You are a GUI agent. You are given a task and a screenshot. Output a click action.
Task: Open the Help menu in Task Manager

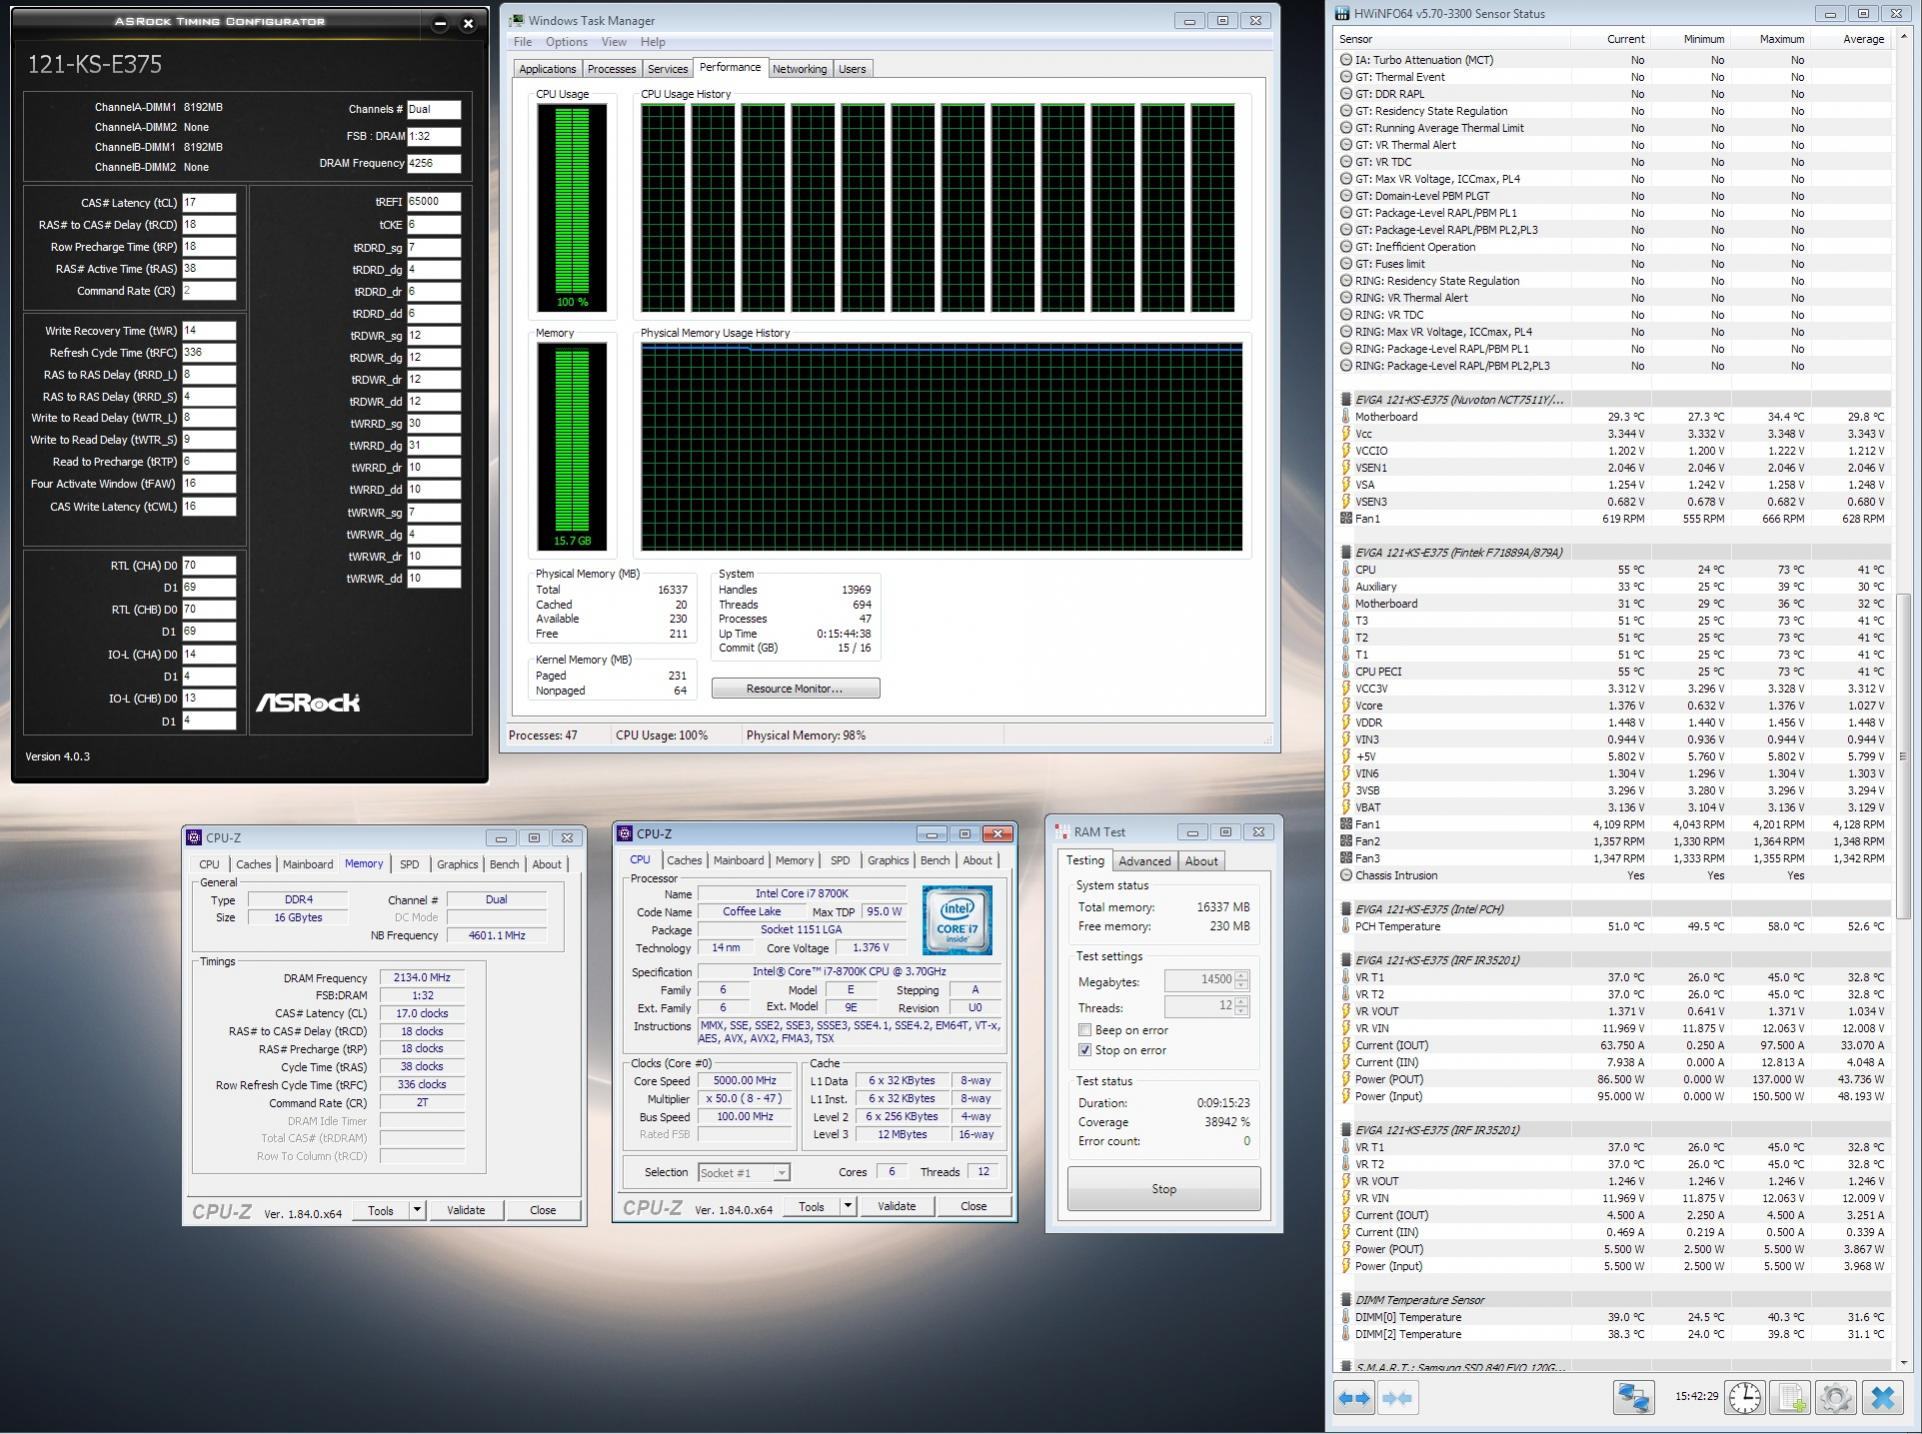(652, 42)
